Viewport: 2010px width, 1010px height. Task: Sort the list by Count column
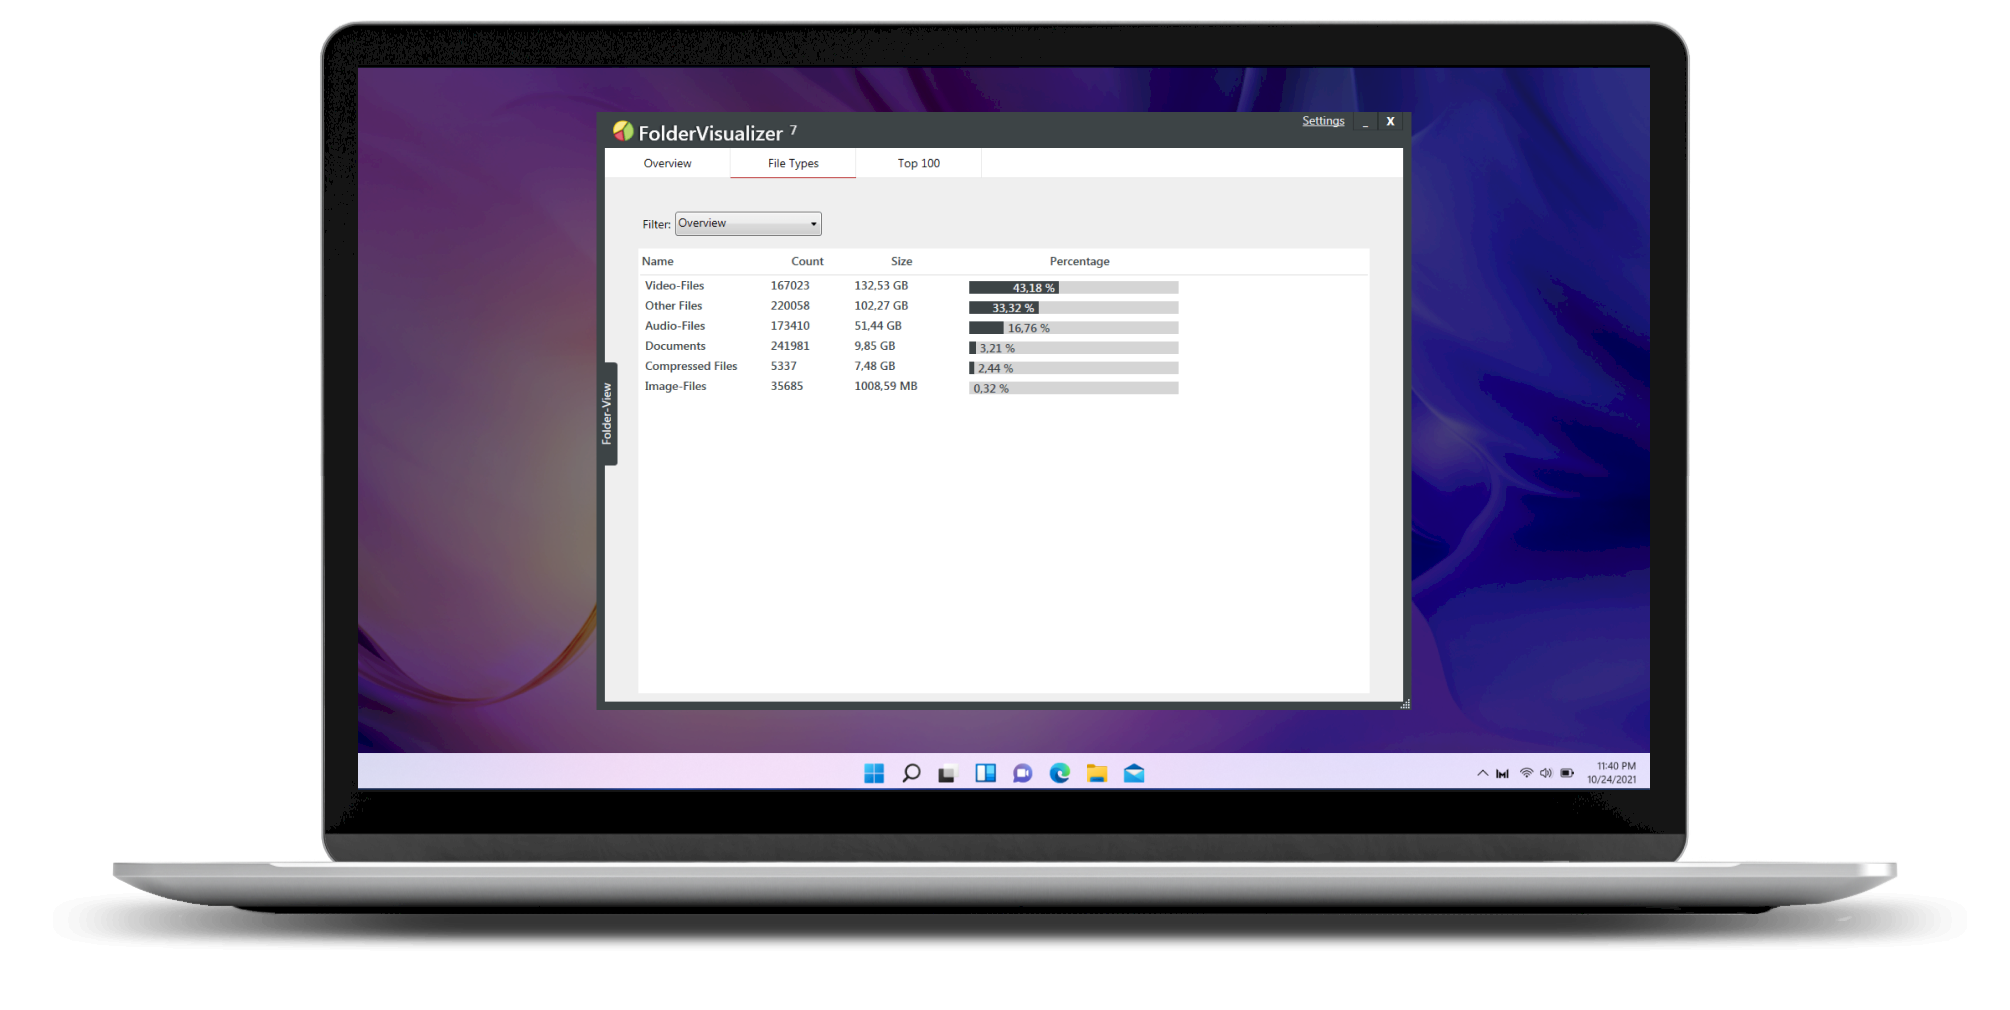[807, 261]
